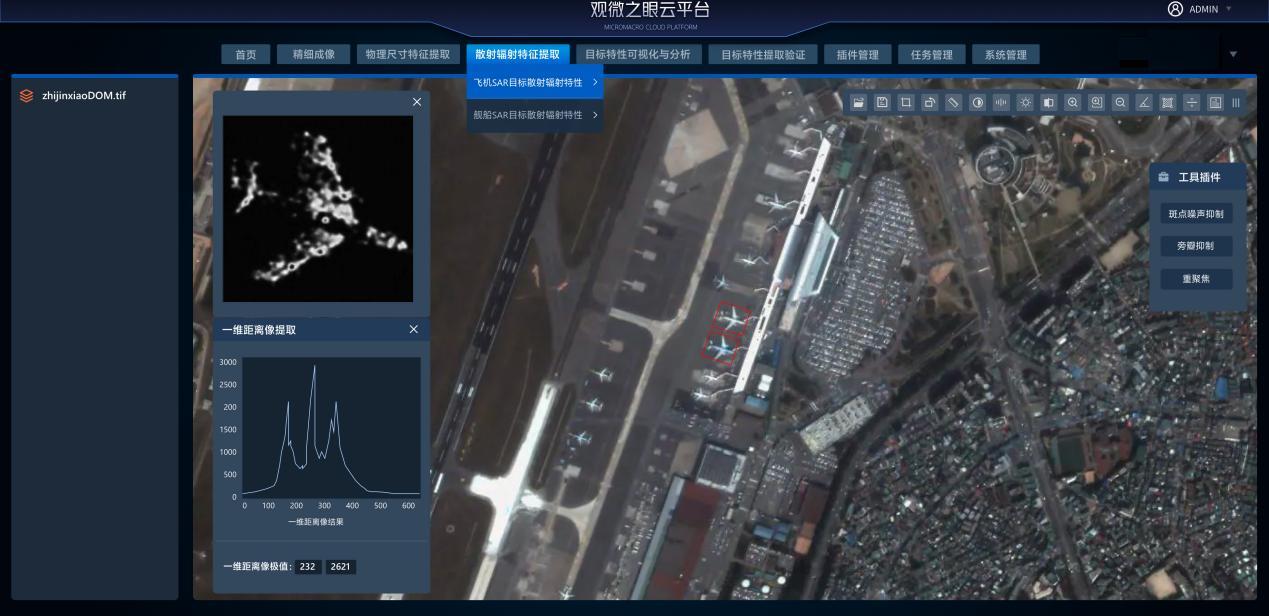Viewport: 1269px width, 616px height.
Task: Click the contrast adjustment icon
Action: pyautogui.click(x=978, y=102)
